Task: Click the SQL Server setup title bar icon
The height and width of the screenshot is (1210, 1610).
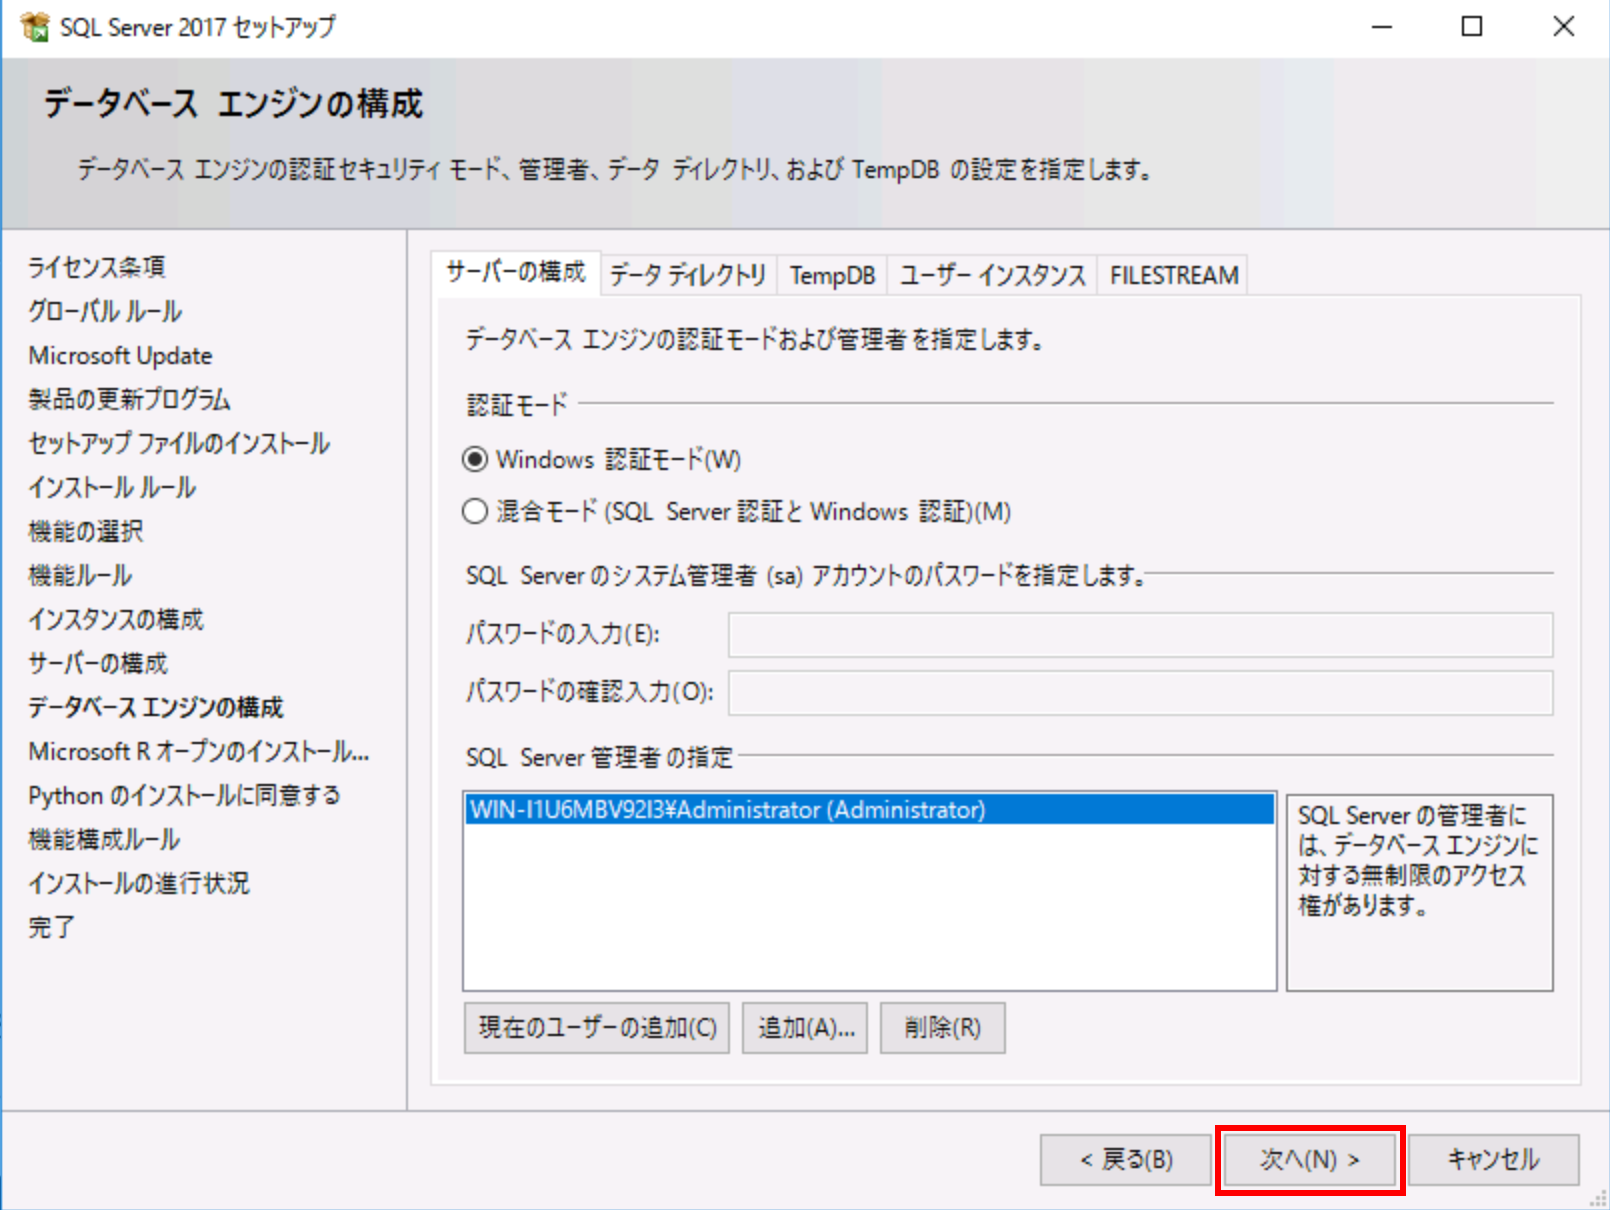Action: pyautogui.click(x=34, y=27)
